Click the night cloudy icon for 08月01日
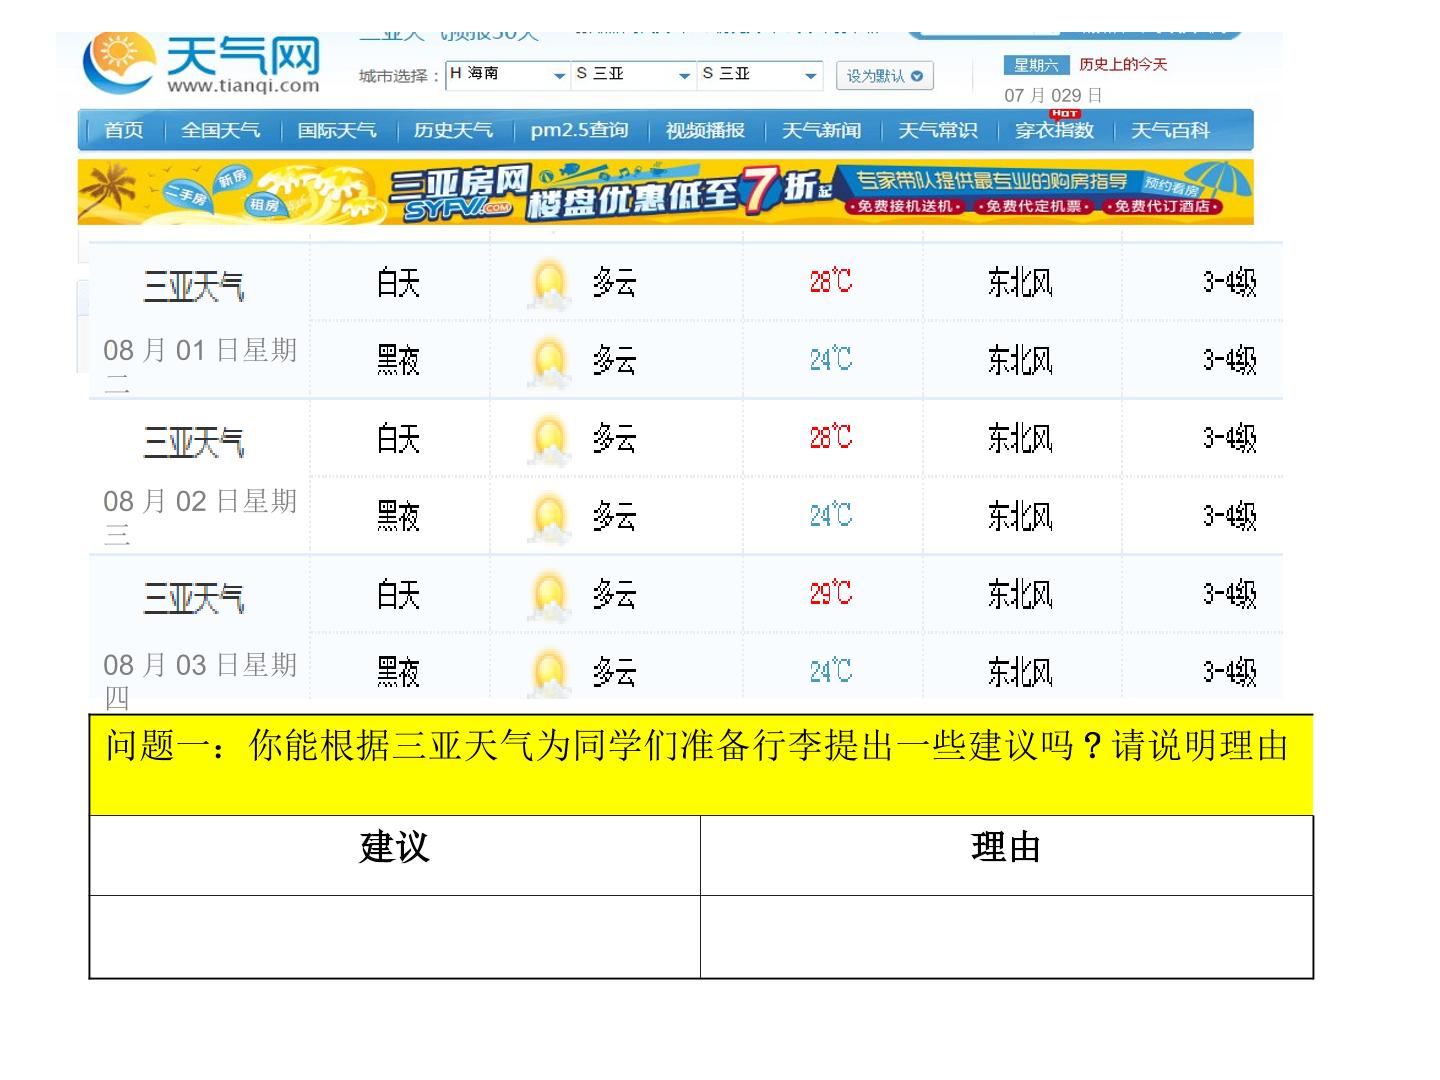Image resolution: width=1440 pixels, height=1080 pixels. tap(549, 361)
